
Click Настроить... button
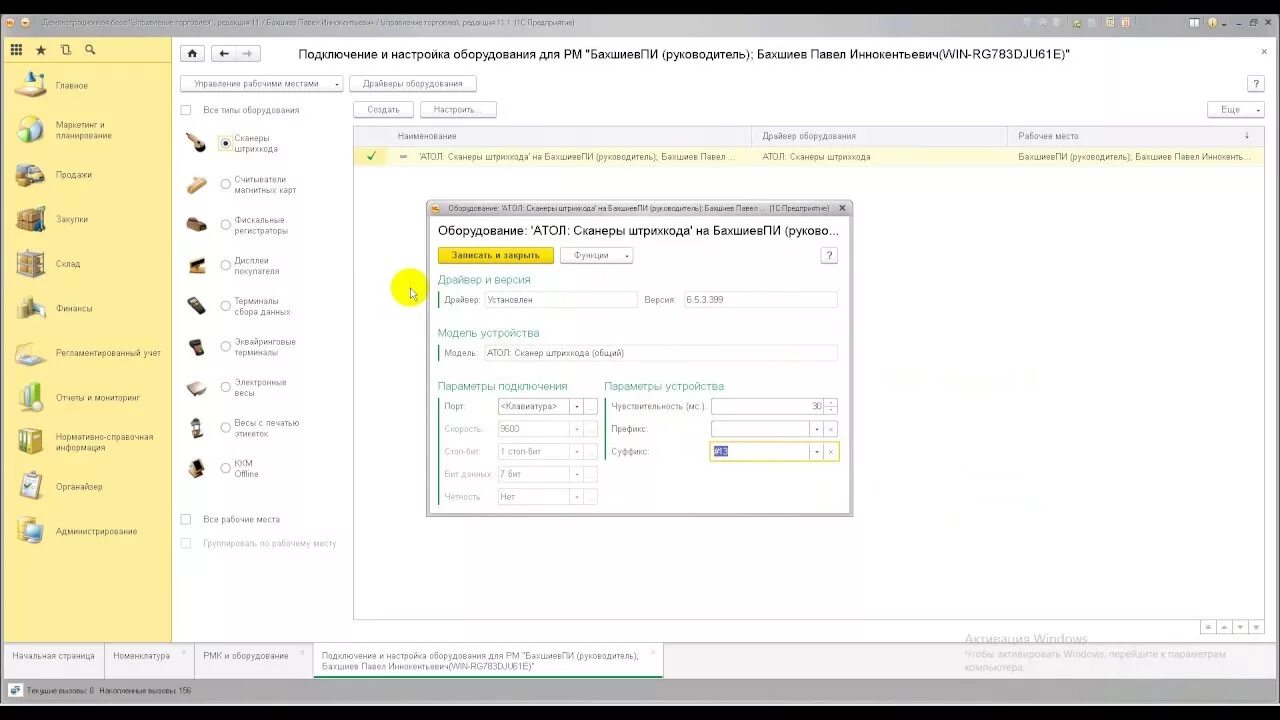coord(458,109)
